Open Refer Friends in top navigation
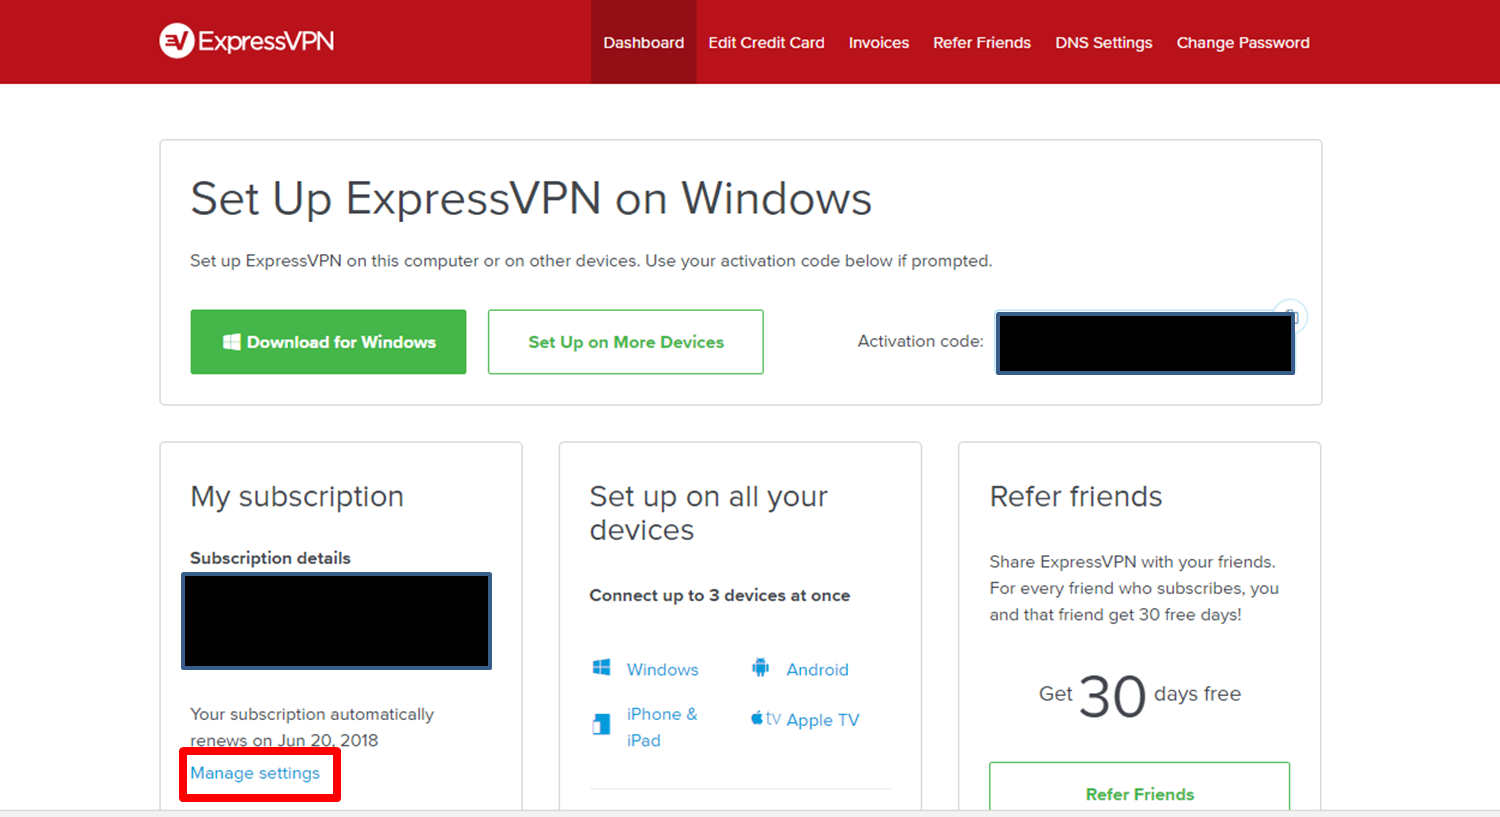The width and height of the screenshot is (1500, 817). (982, 42)
